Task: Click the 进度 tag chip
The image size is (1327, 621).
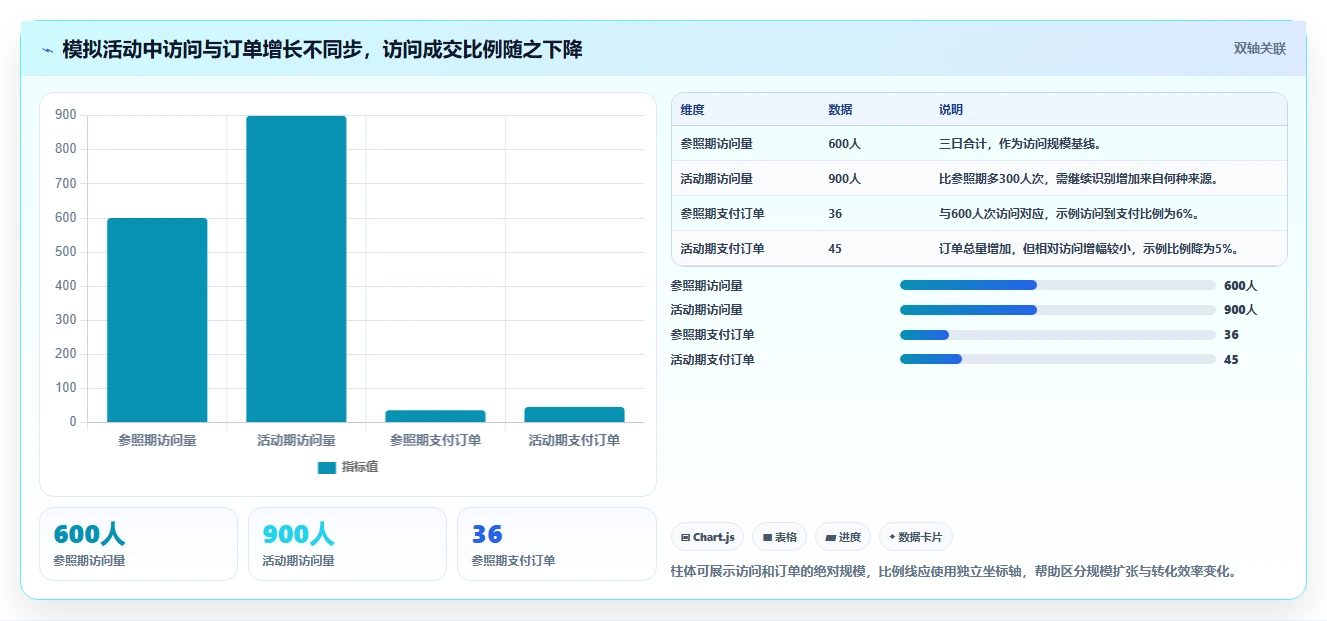Action: 843,537
